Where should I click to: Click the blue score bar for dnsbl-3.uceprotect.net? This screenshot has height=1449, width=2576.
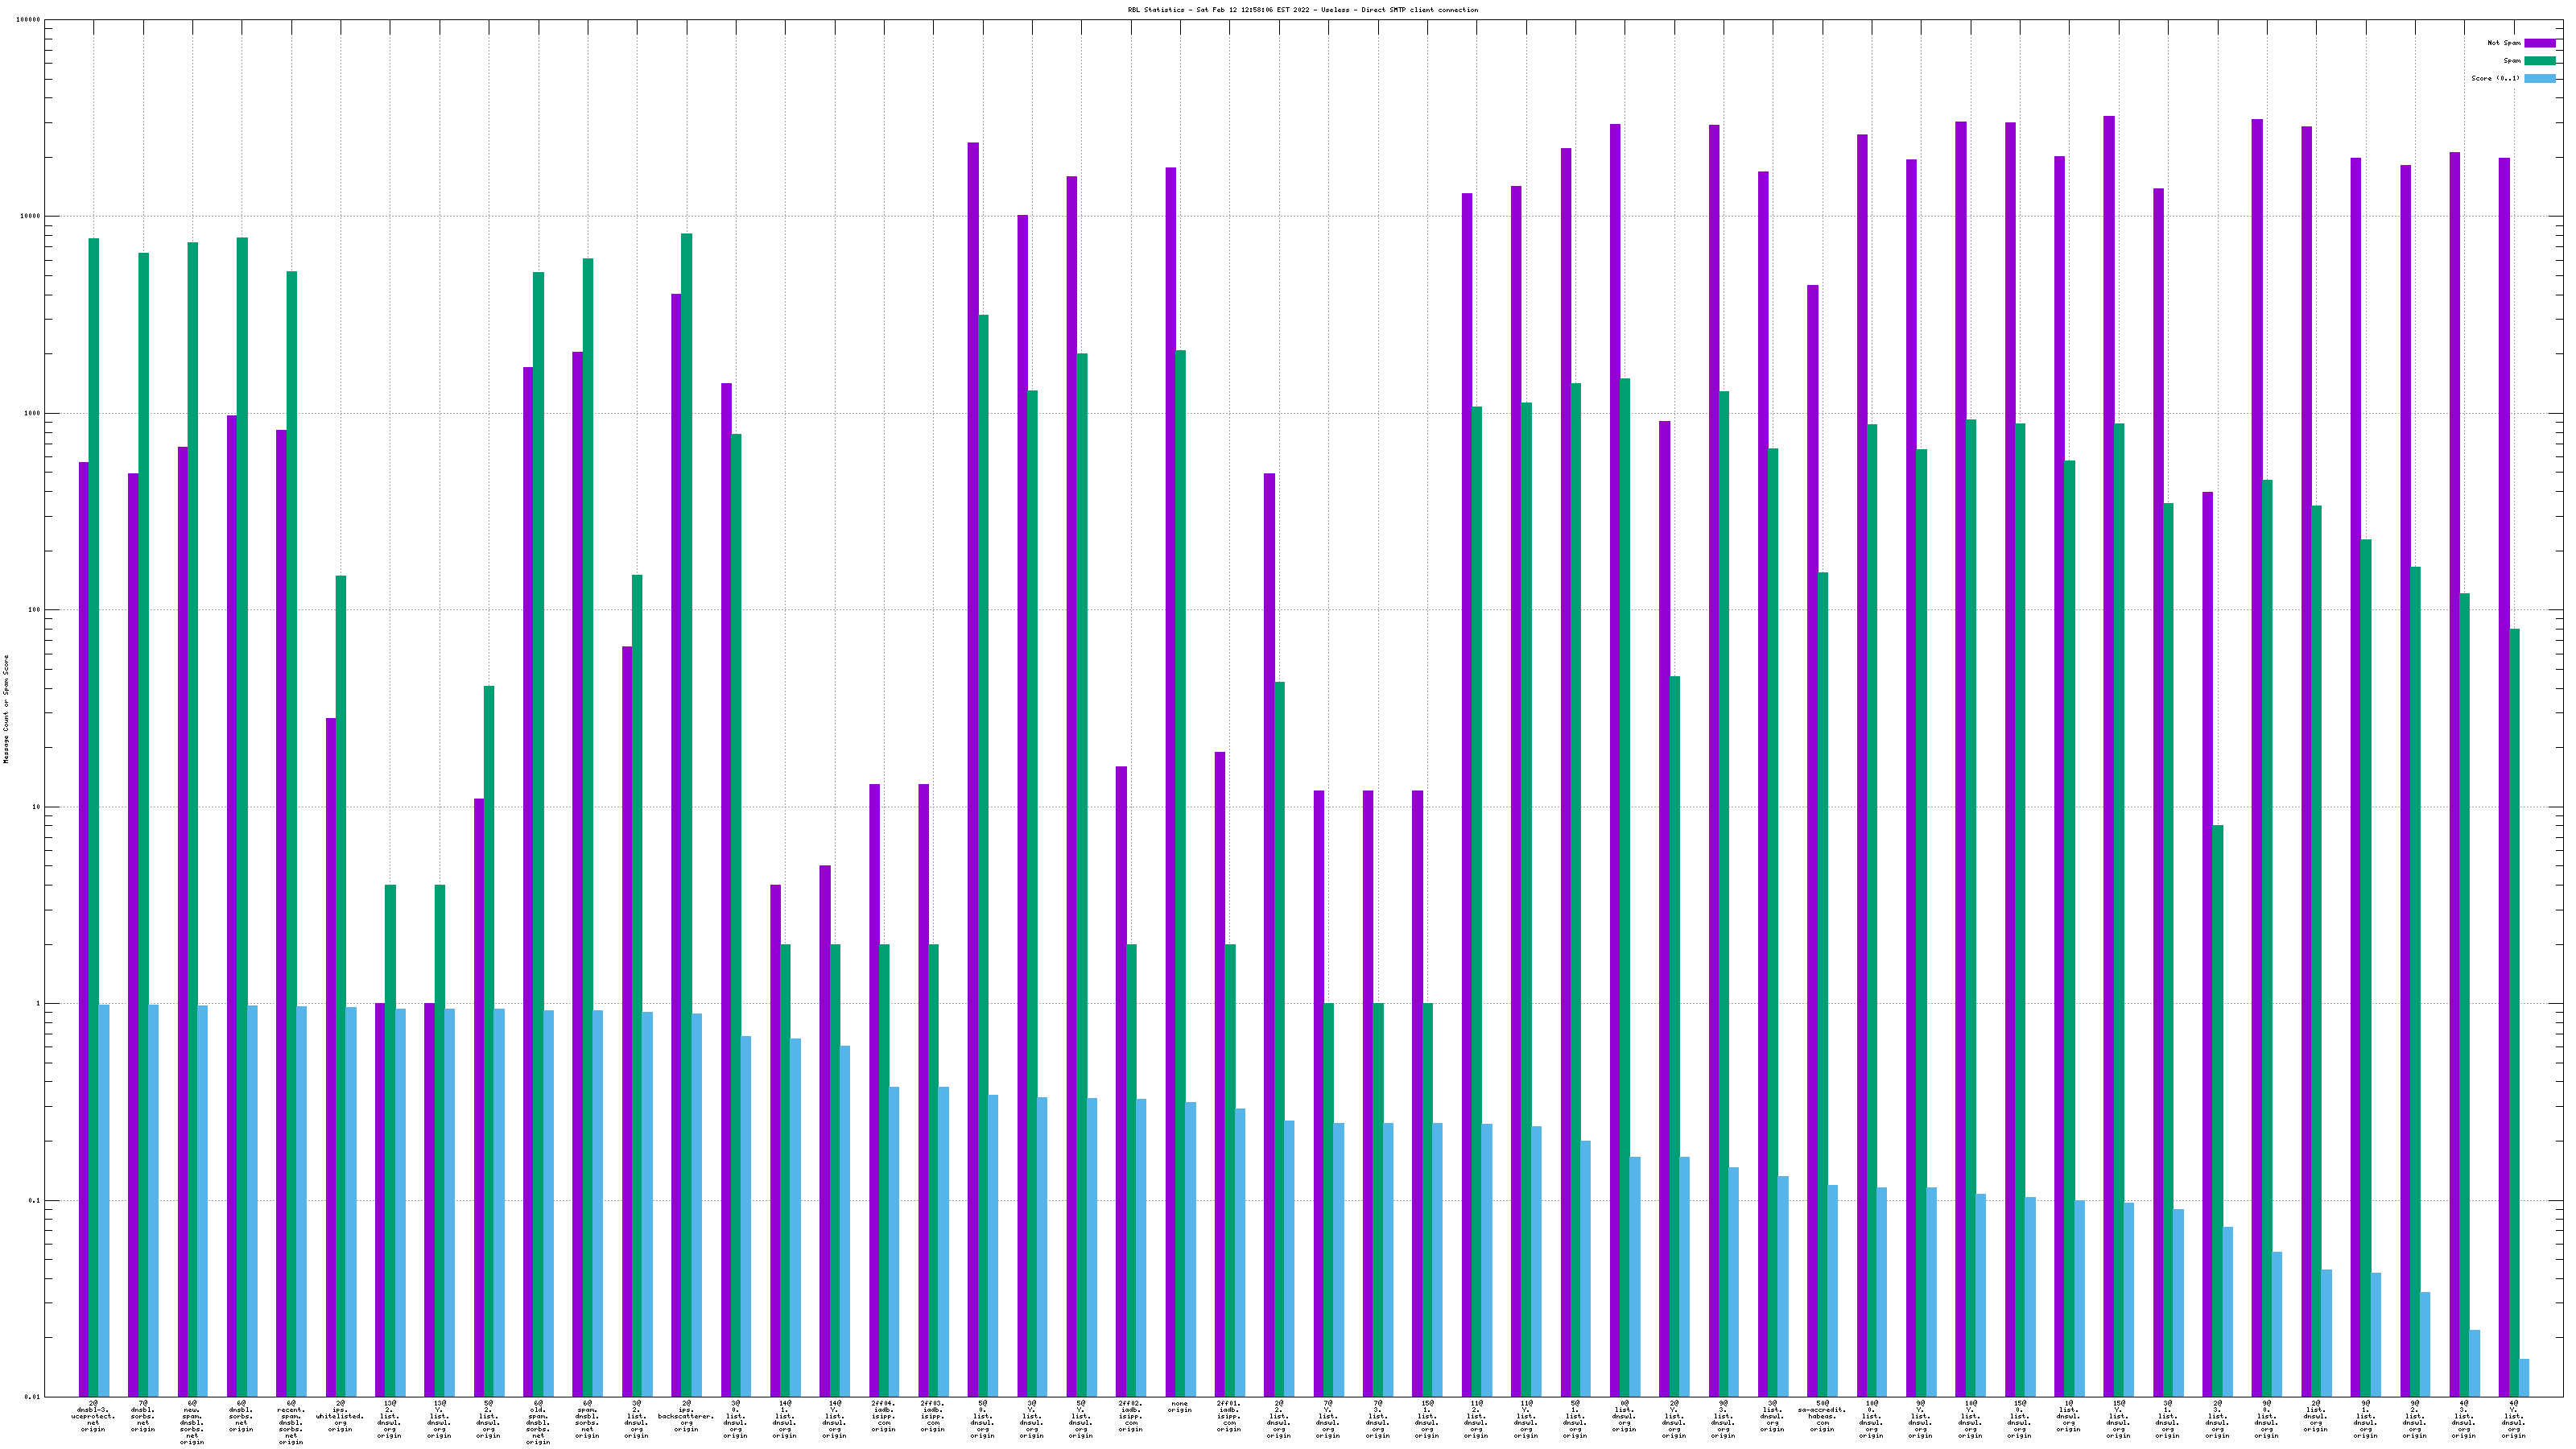[x=104, y=1200]
